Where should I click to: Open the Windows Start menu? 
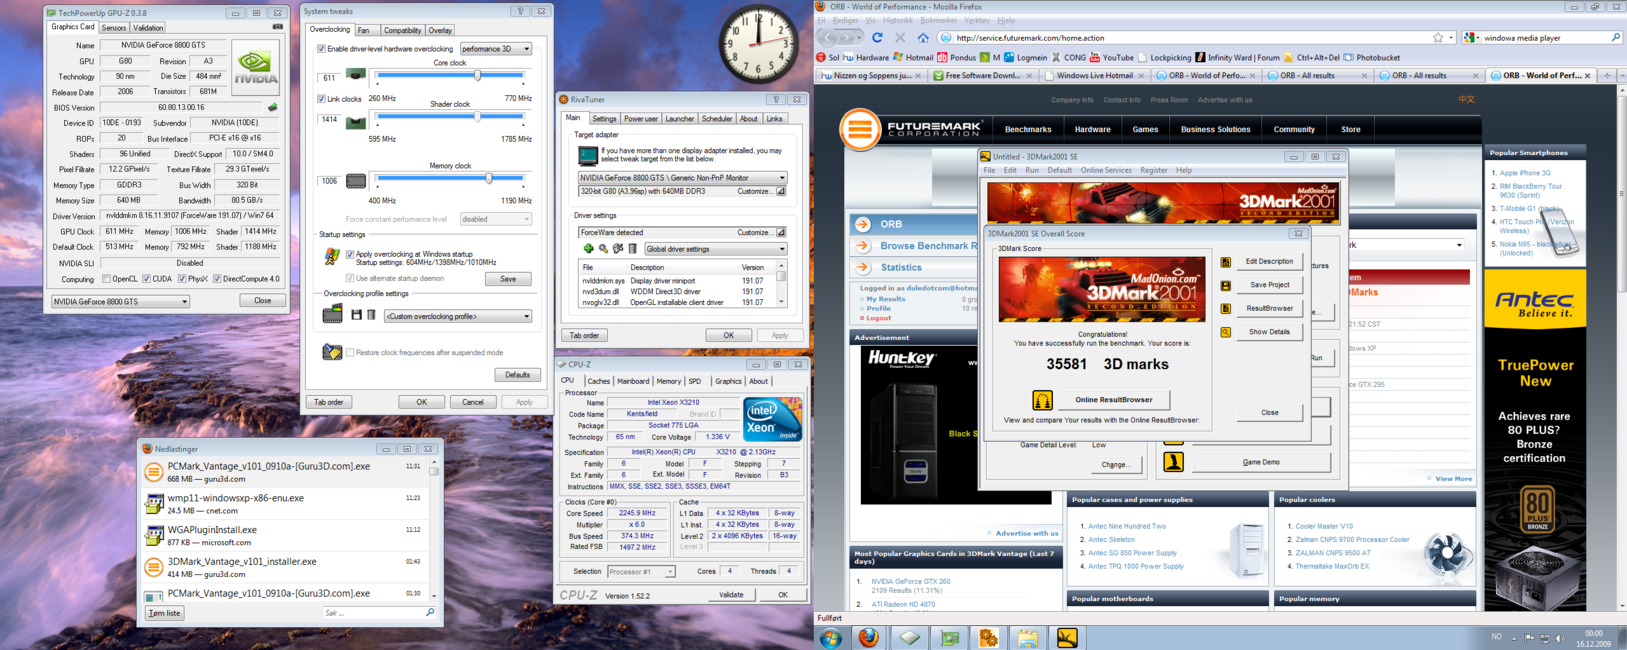pos(831,637)
